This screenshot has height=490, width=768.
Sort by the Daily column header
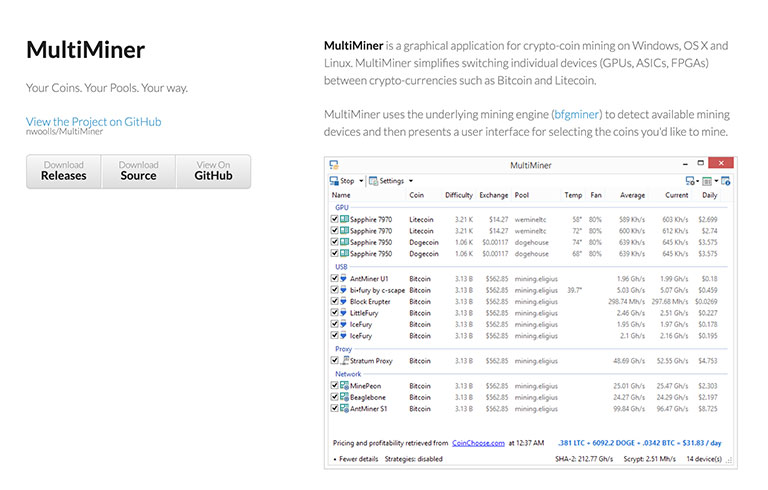[x=709, y=195]
